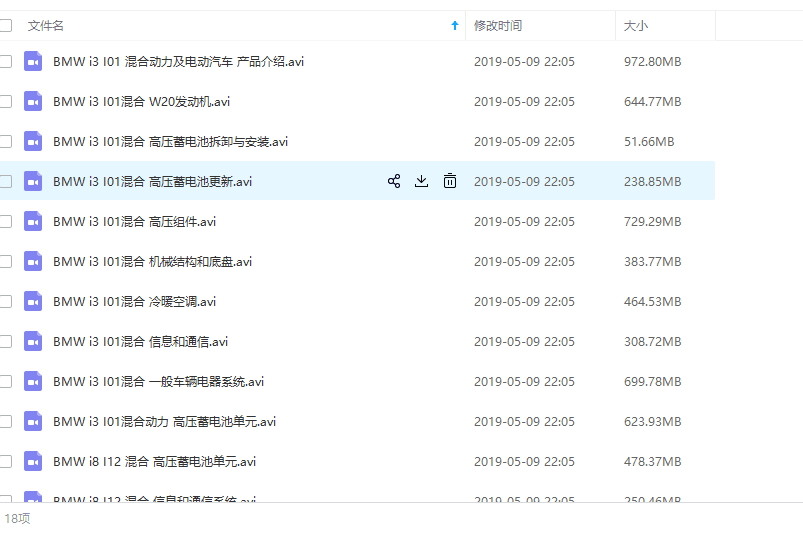The image size is (803, 534).
Task: Open BMW i3 I01混合动力 高压蓄电池单元.avi
Action: click(164, 421)
